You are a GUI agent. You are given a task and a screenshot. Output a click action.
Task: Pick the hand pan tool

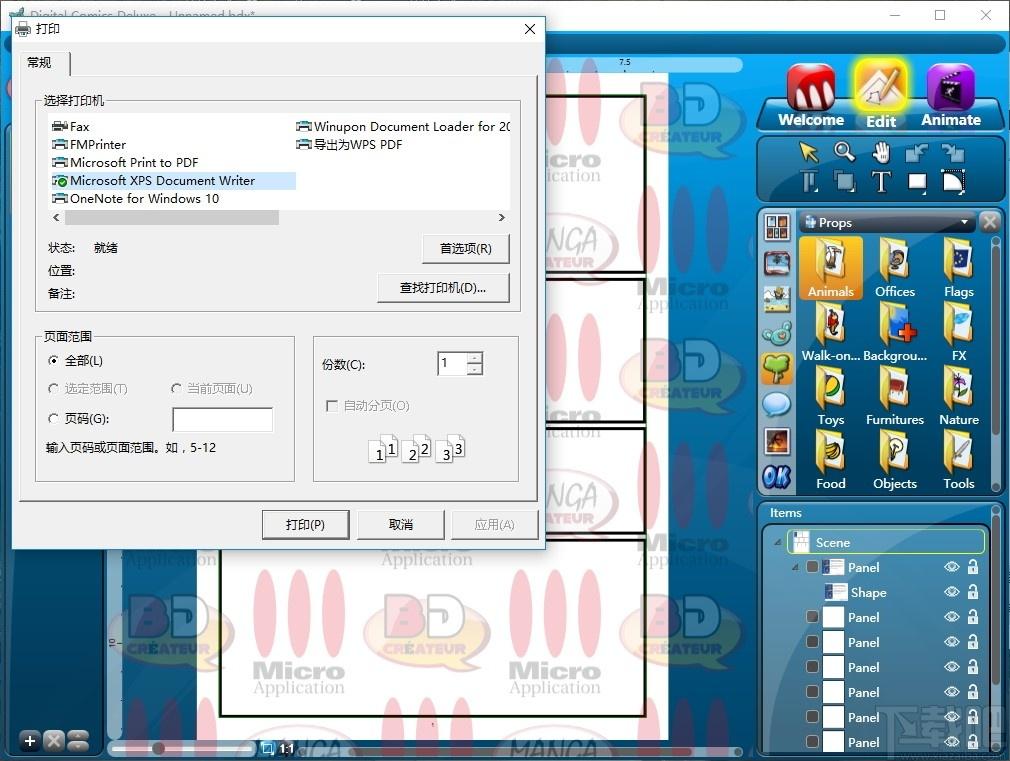[881, 153]
